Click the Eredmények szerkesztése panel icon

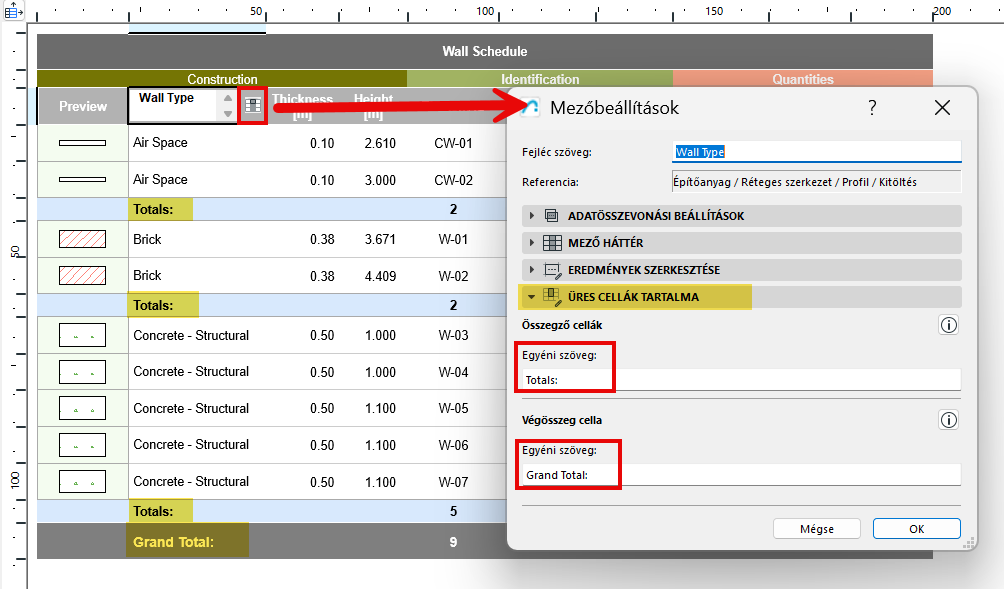click(552, 270)
